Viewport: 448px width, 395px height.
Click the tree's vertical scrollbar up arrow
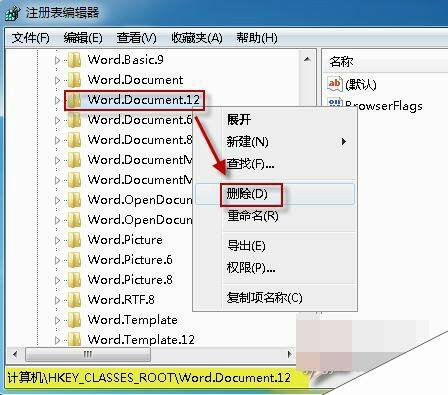coord(307,60)
